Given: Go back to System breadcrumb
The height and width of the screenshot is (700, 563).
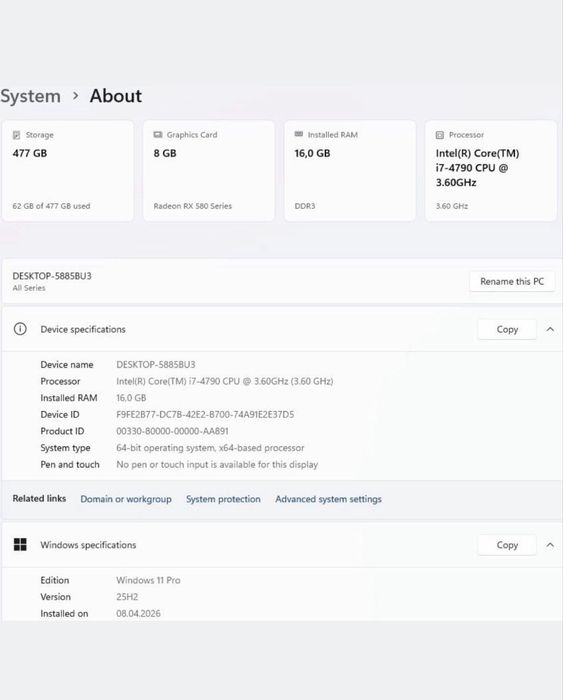Looking at the screenshot, I should click(x=30, y=96).
